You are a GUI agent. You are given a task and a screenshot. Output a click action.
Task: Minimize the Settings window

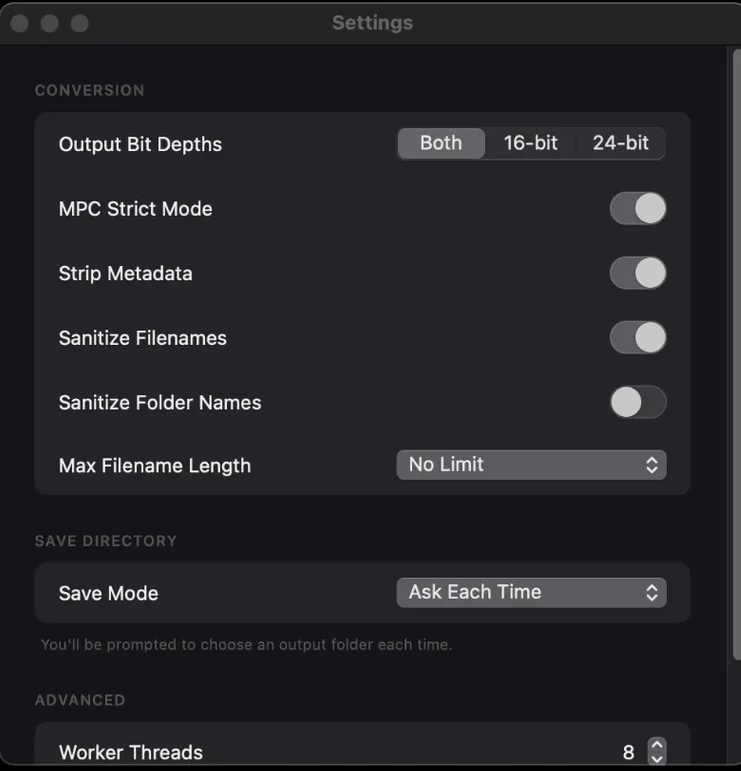[49, 23]
